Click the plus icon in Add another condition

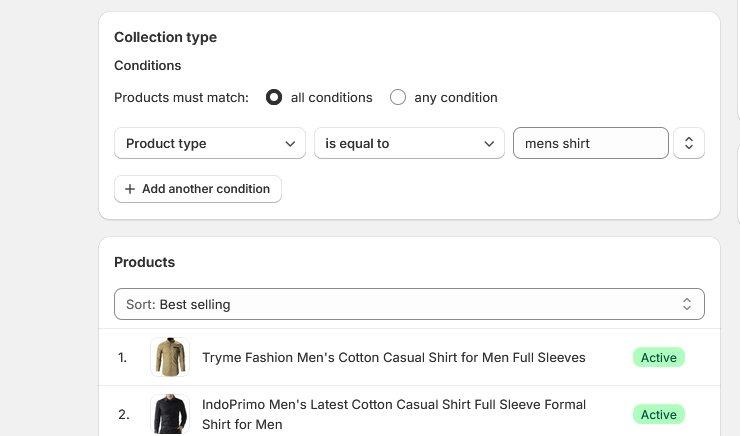pos(130,189)
